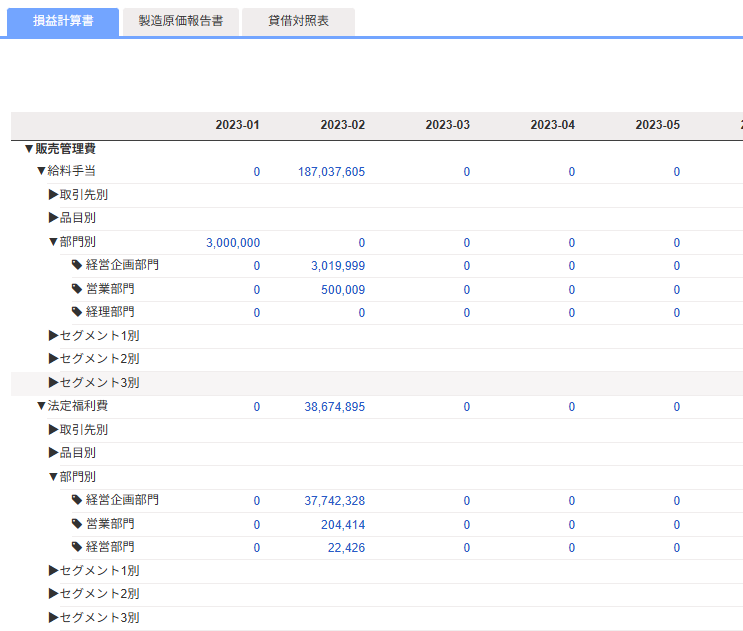Click 給料手当 zero value for 2023-01

click(x=257, y=171)
